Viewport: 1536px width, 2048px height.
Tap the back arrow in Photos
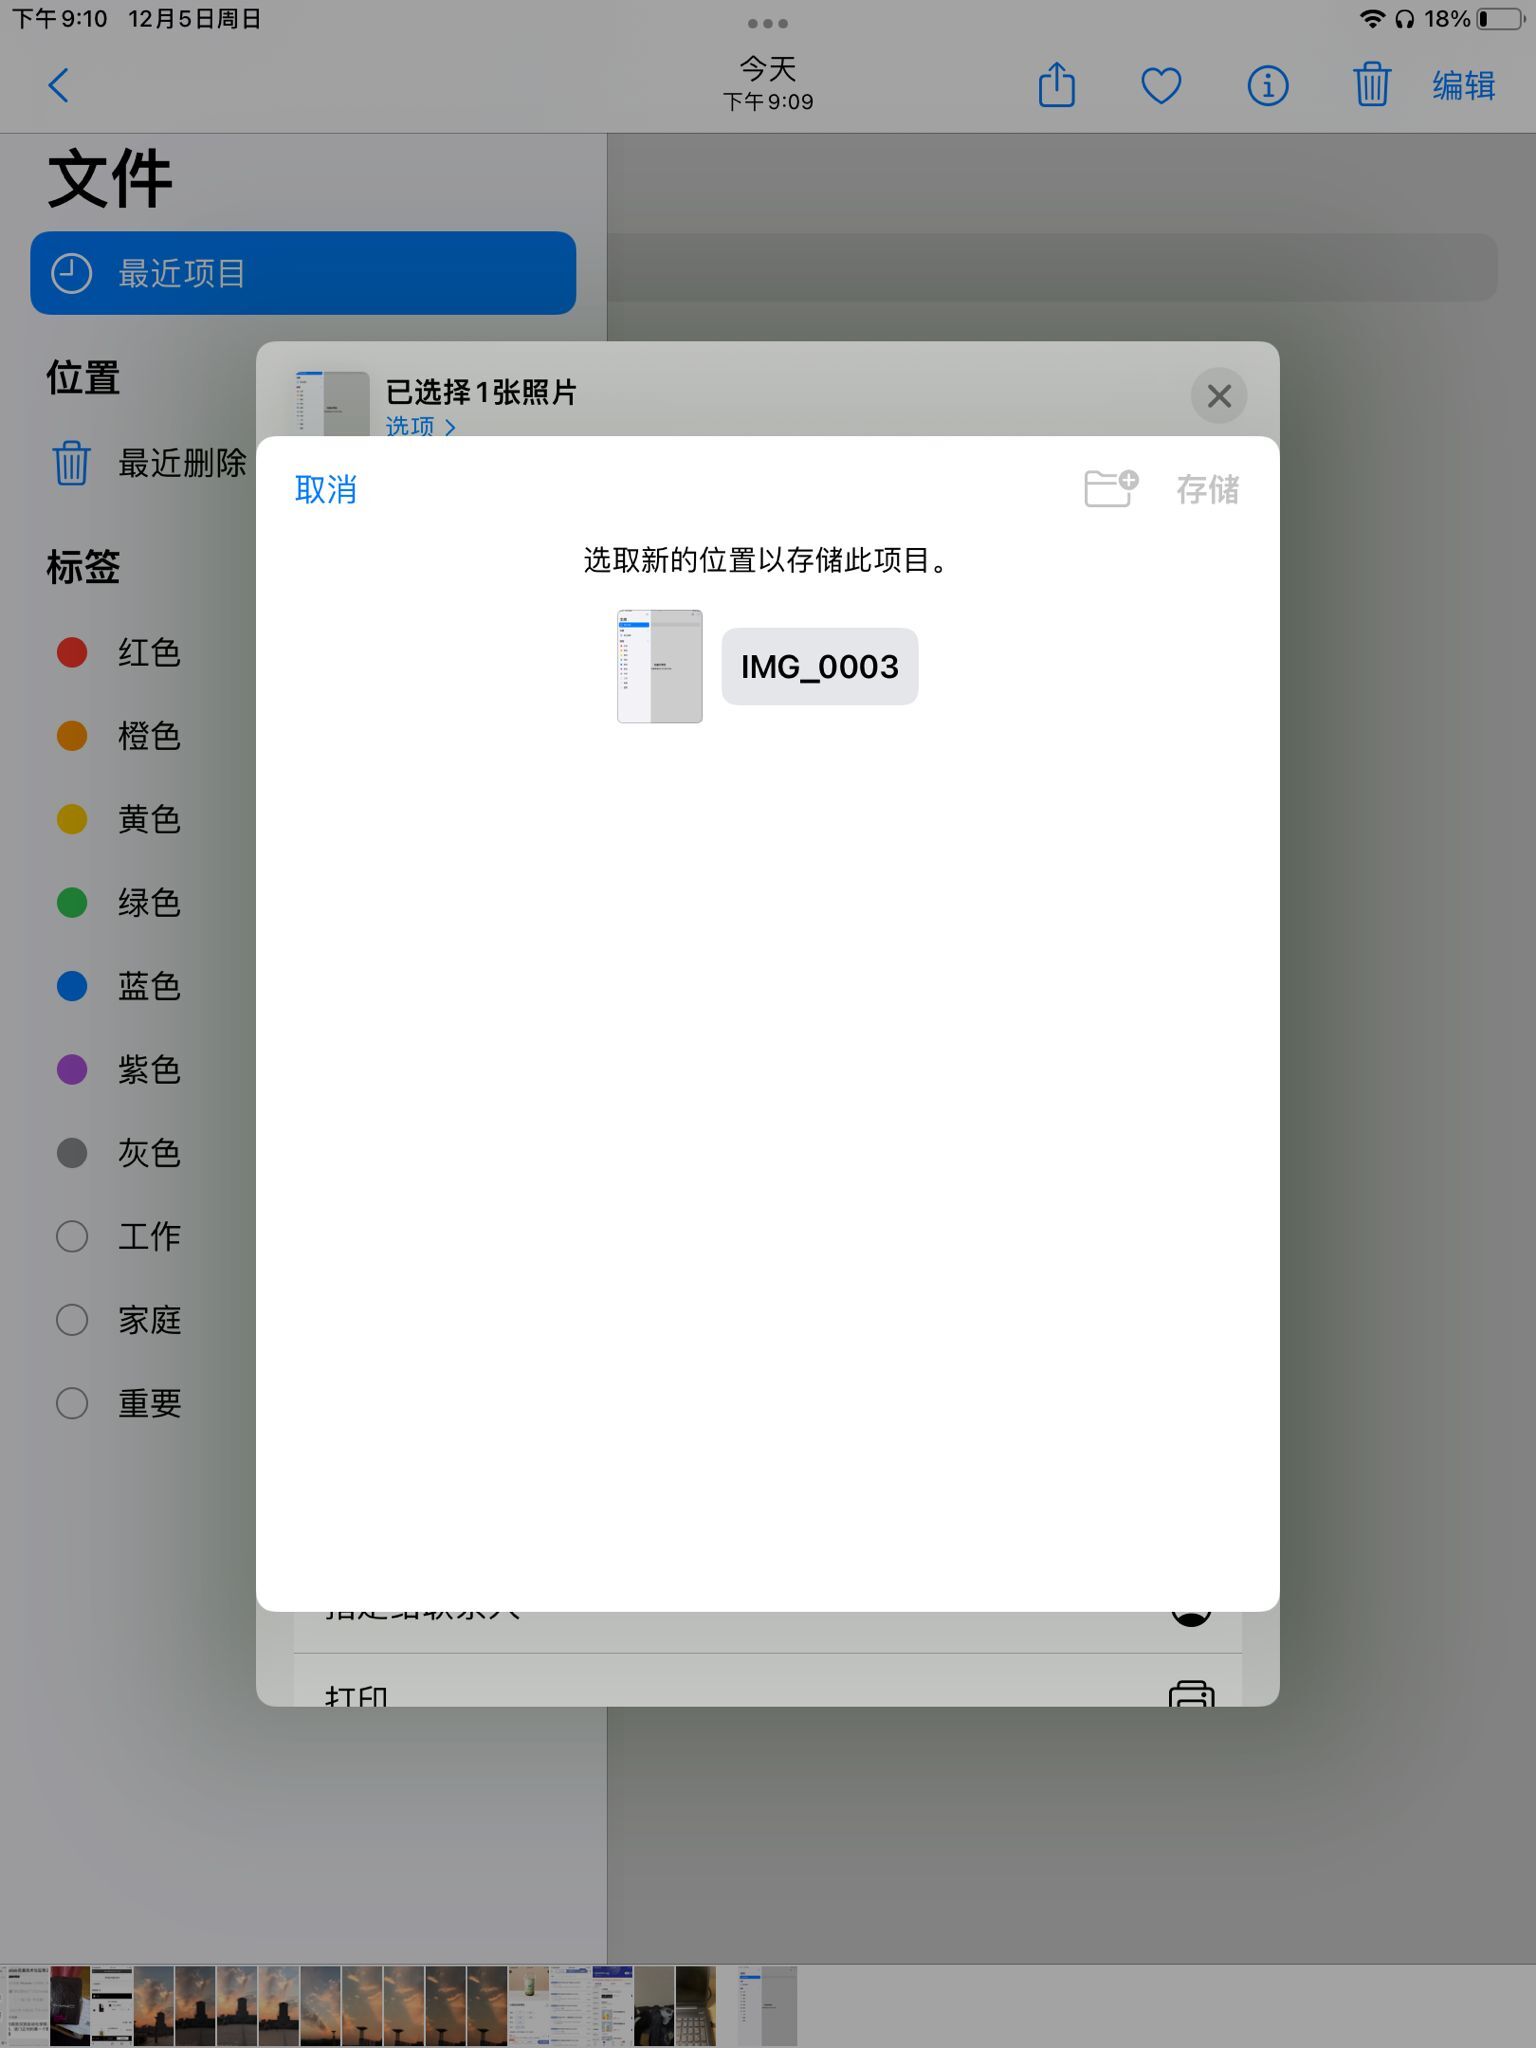pos(59,86)
